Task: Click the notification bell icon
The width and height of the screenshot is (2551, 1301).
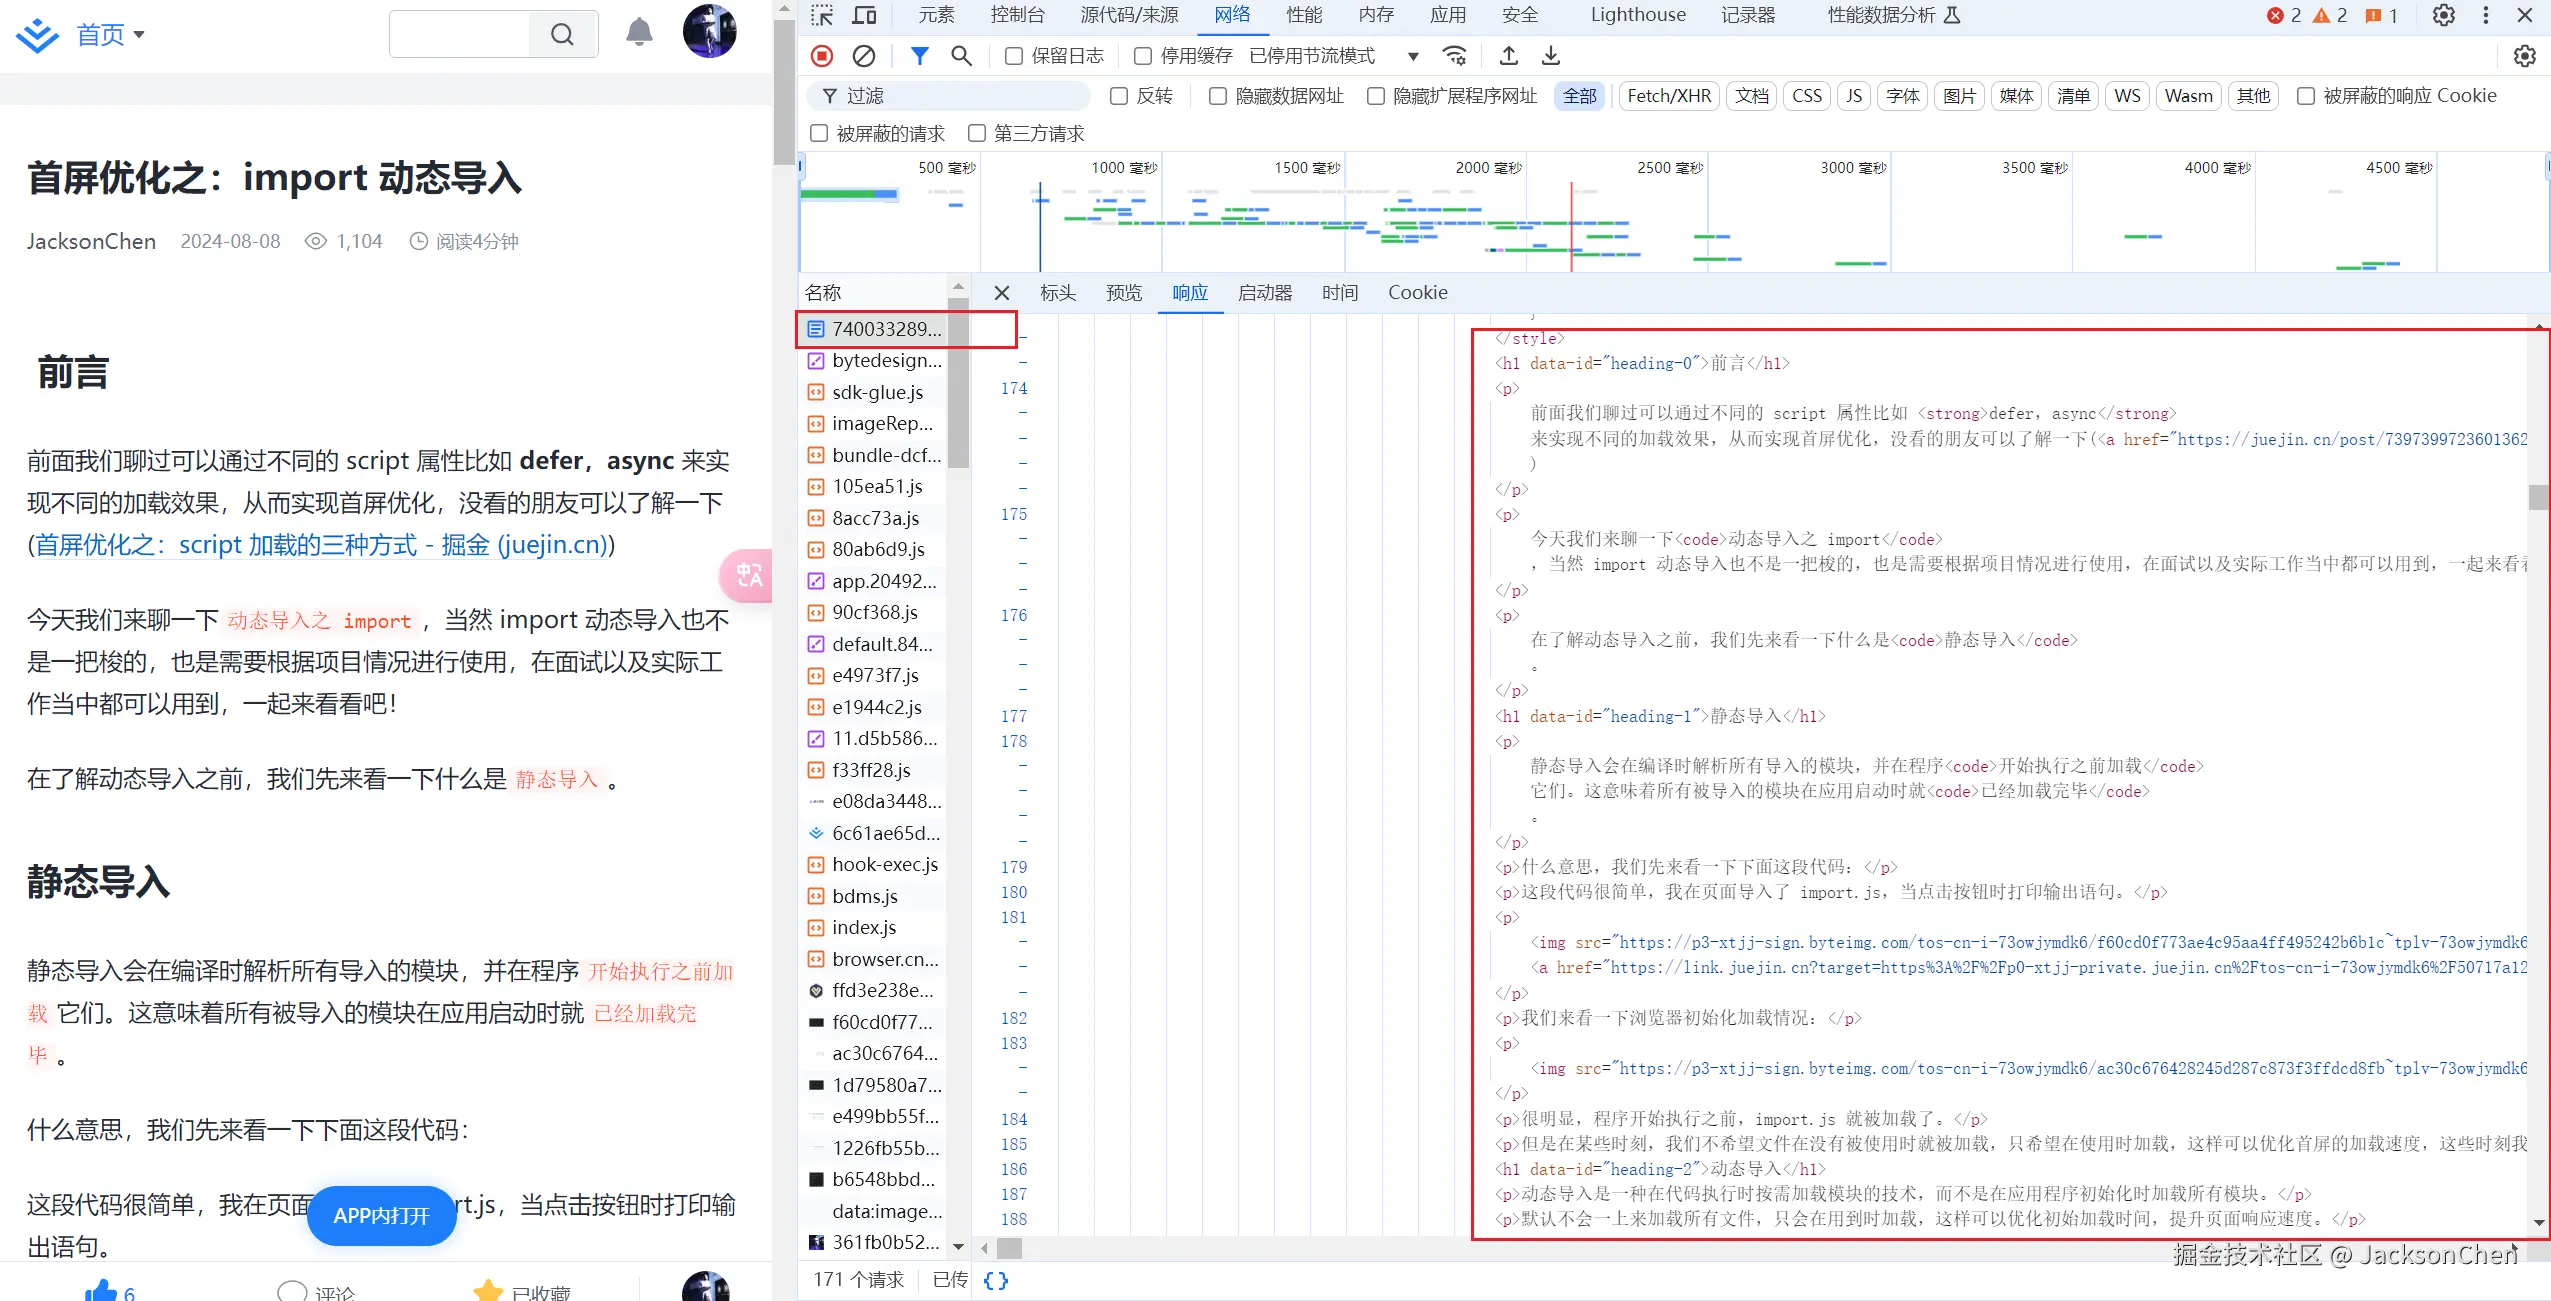Action: coord(639,33)
